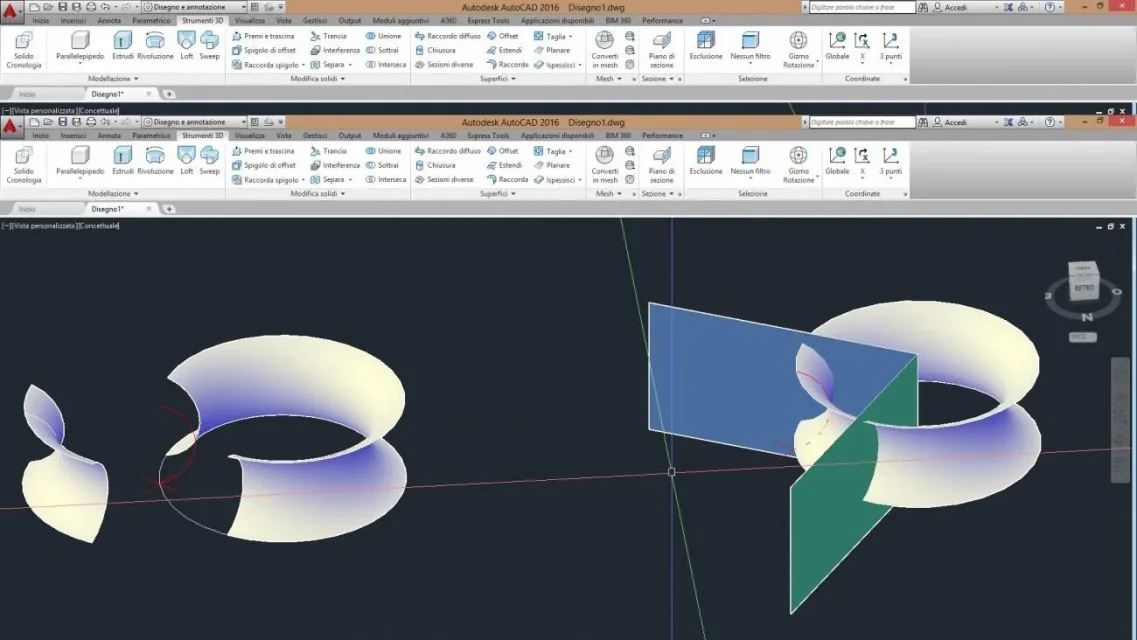
Task: Click search keyword field in upper AutoCAD window
Action: [862, 7]
